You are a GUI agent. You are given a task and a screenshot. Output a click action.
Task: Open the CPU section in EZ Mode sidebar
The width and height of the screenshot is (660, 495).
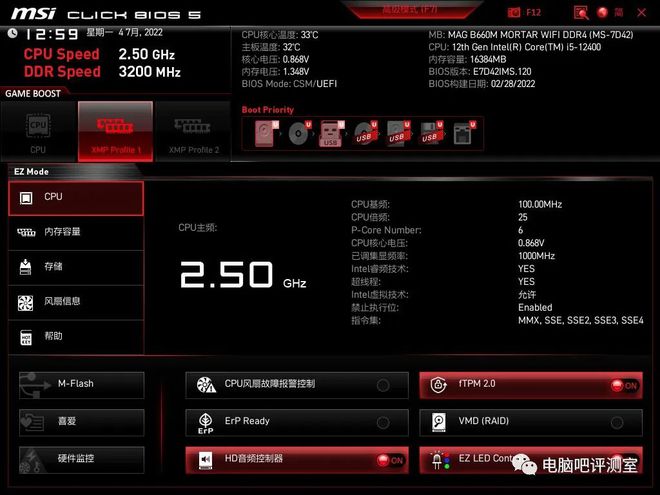pyautogui.click(x=76, y=198)
